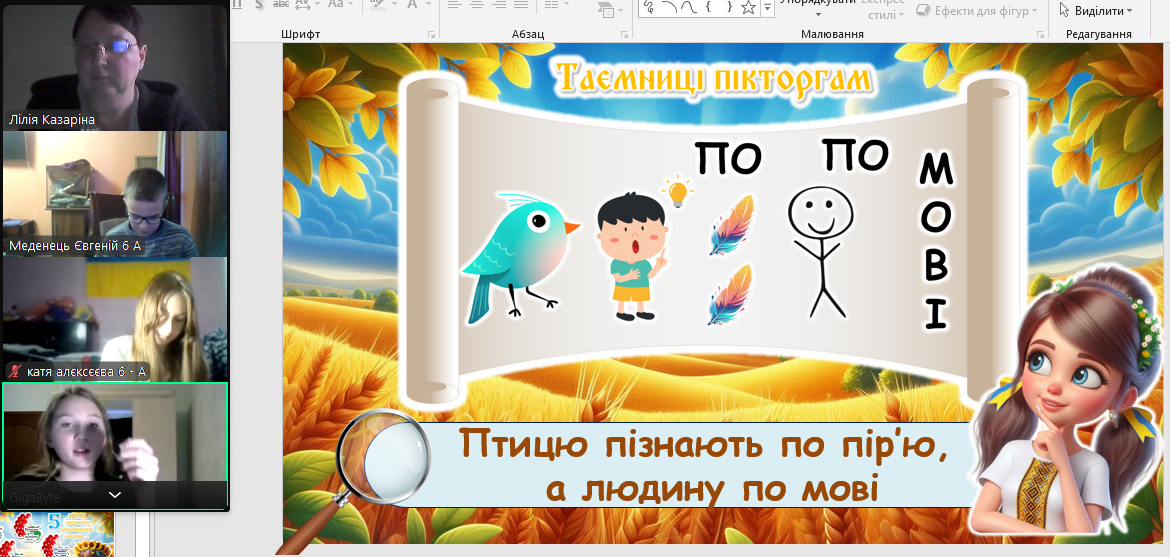The height and width of the screenshot is (557, 1170).
Task: Select the thinking boy picture
Action: click(633, 257)
